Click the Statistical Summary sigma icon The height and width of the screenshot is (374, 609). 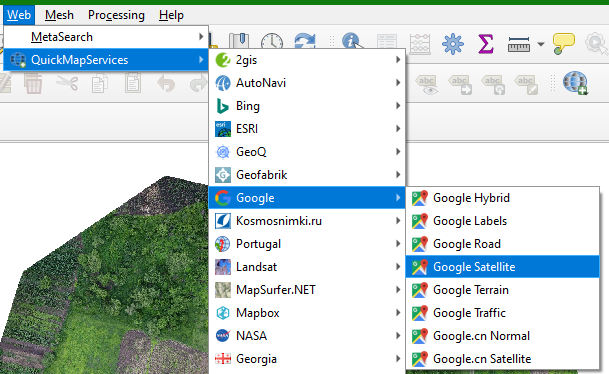click(486, 43)
